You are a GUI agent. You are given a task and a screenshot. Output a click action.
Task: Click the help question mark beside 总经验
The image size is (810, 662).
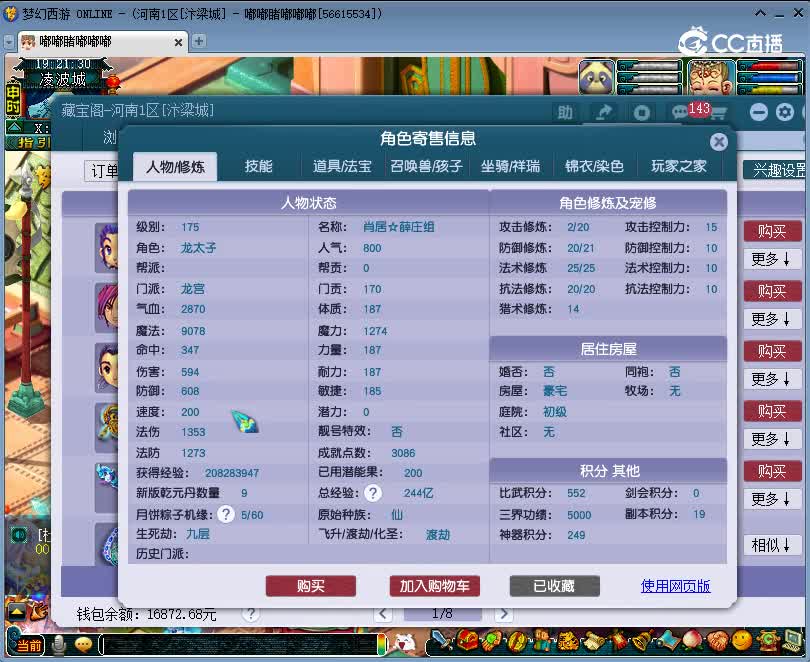[373, 493]
